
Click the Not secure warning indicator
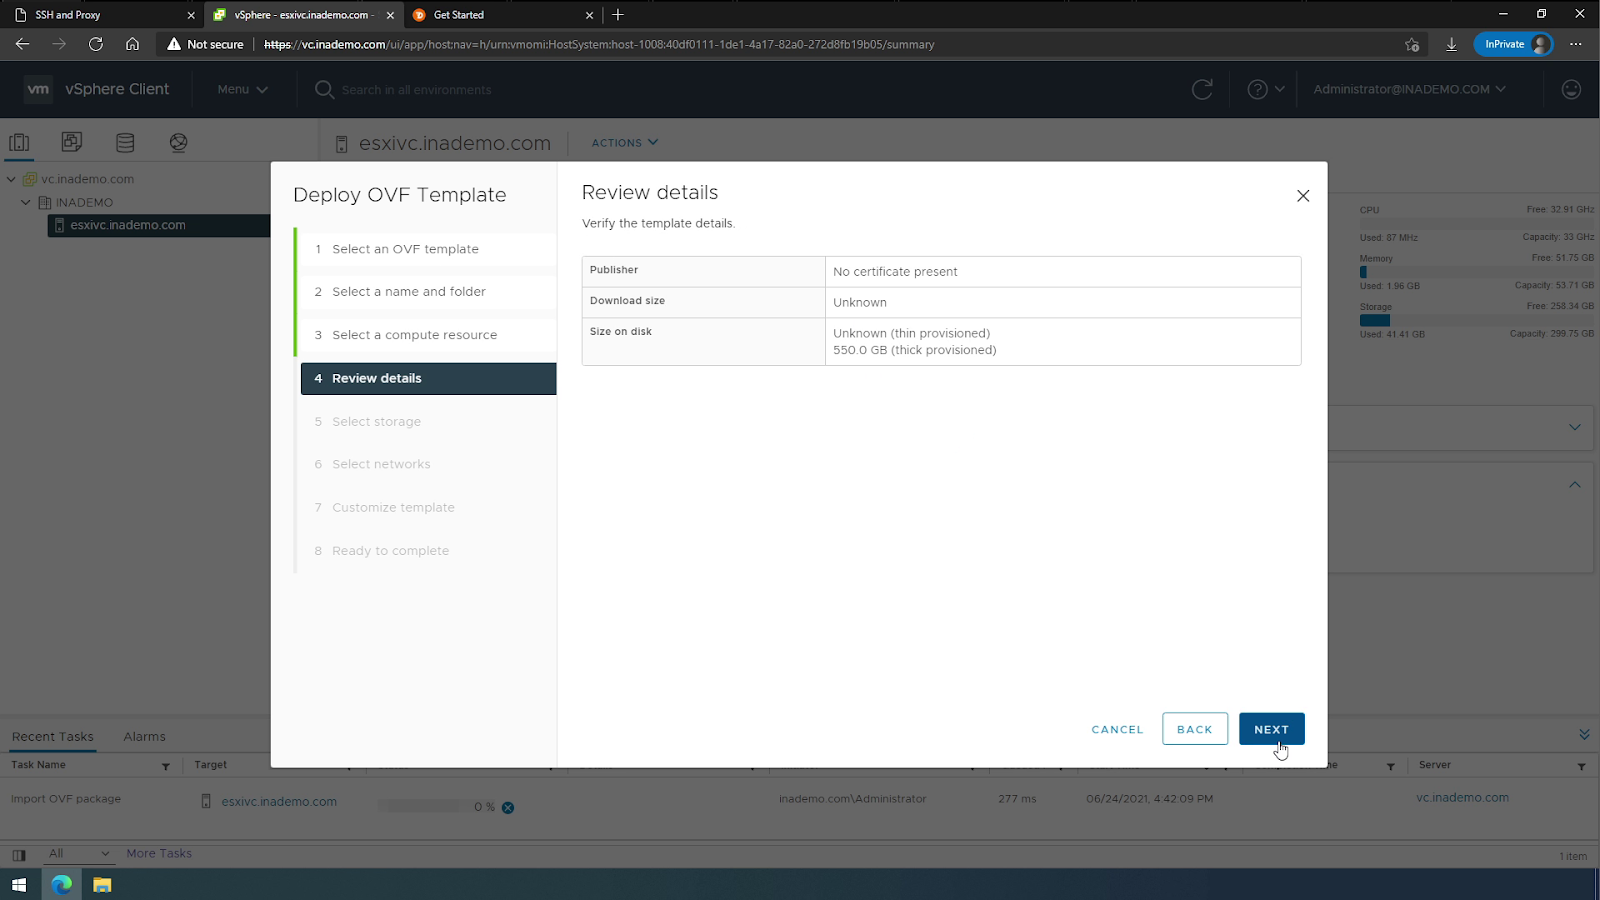[205, 44]
